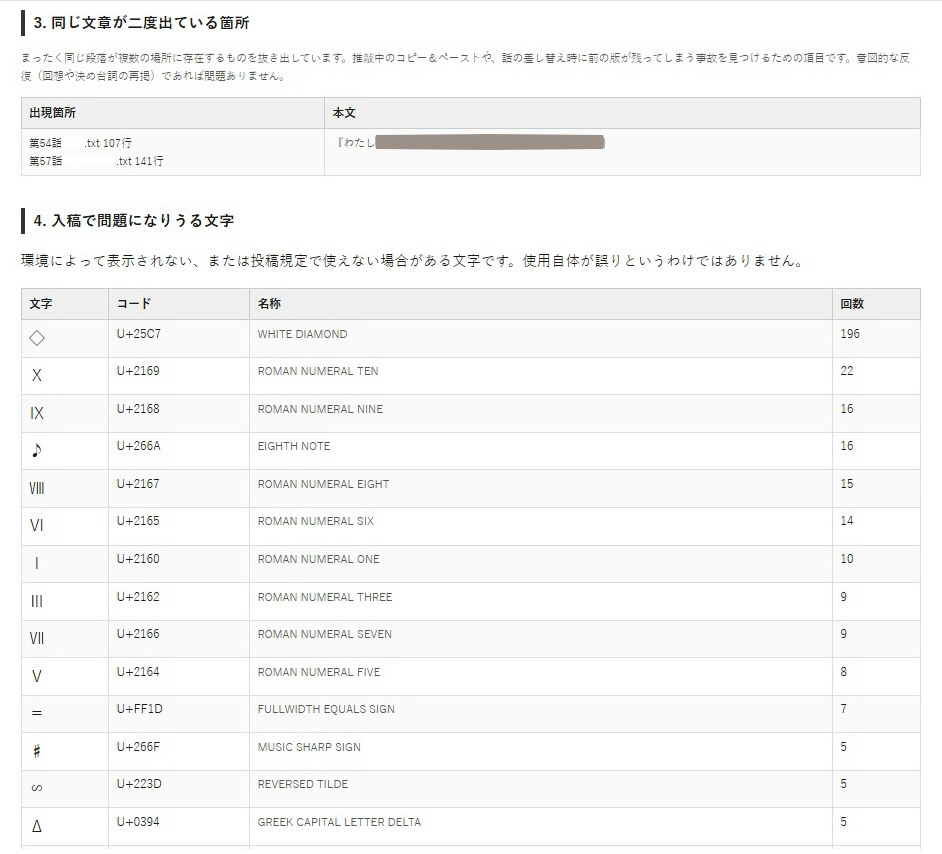Click 'ROMAN NUMERAL THREE' name
Viewport: 942px width, 854px height.
click(325, 598)
